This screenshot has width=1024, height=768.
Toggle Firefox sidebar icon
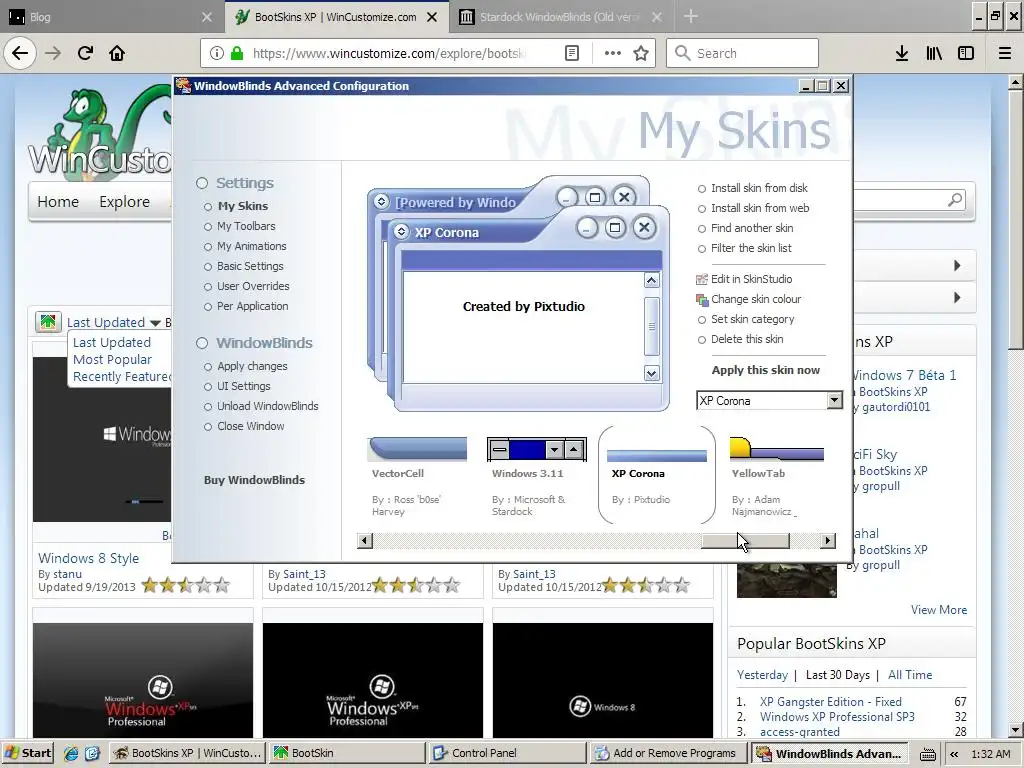pos(966,53)
